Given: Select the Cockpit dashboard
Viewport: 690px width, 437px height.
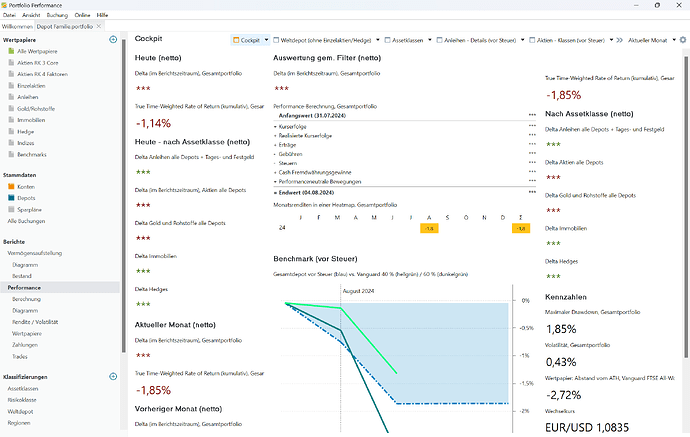Looking at the screenshot, I should coord(246,40).
